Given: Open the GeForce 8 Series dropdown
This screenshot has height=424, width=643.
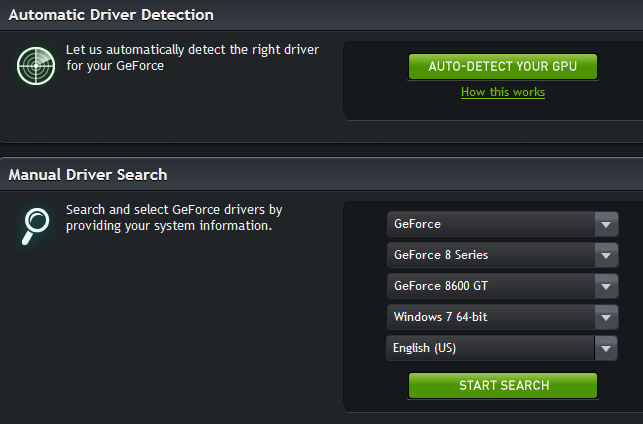Looking at the screenshot, I should pos(502,255).
